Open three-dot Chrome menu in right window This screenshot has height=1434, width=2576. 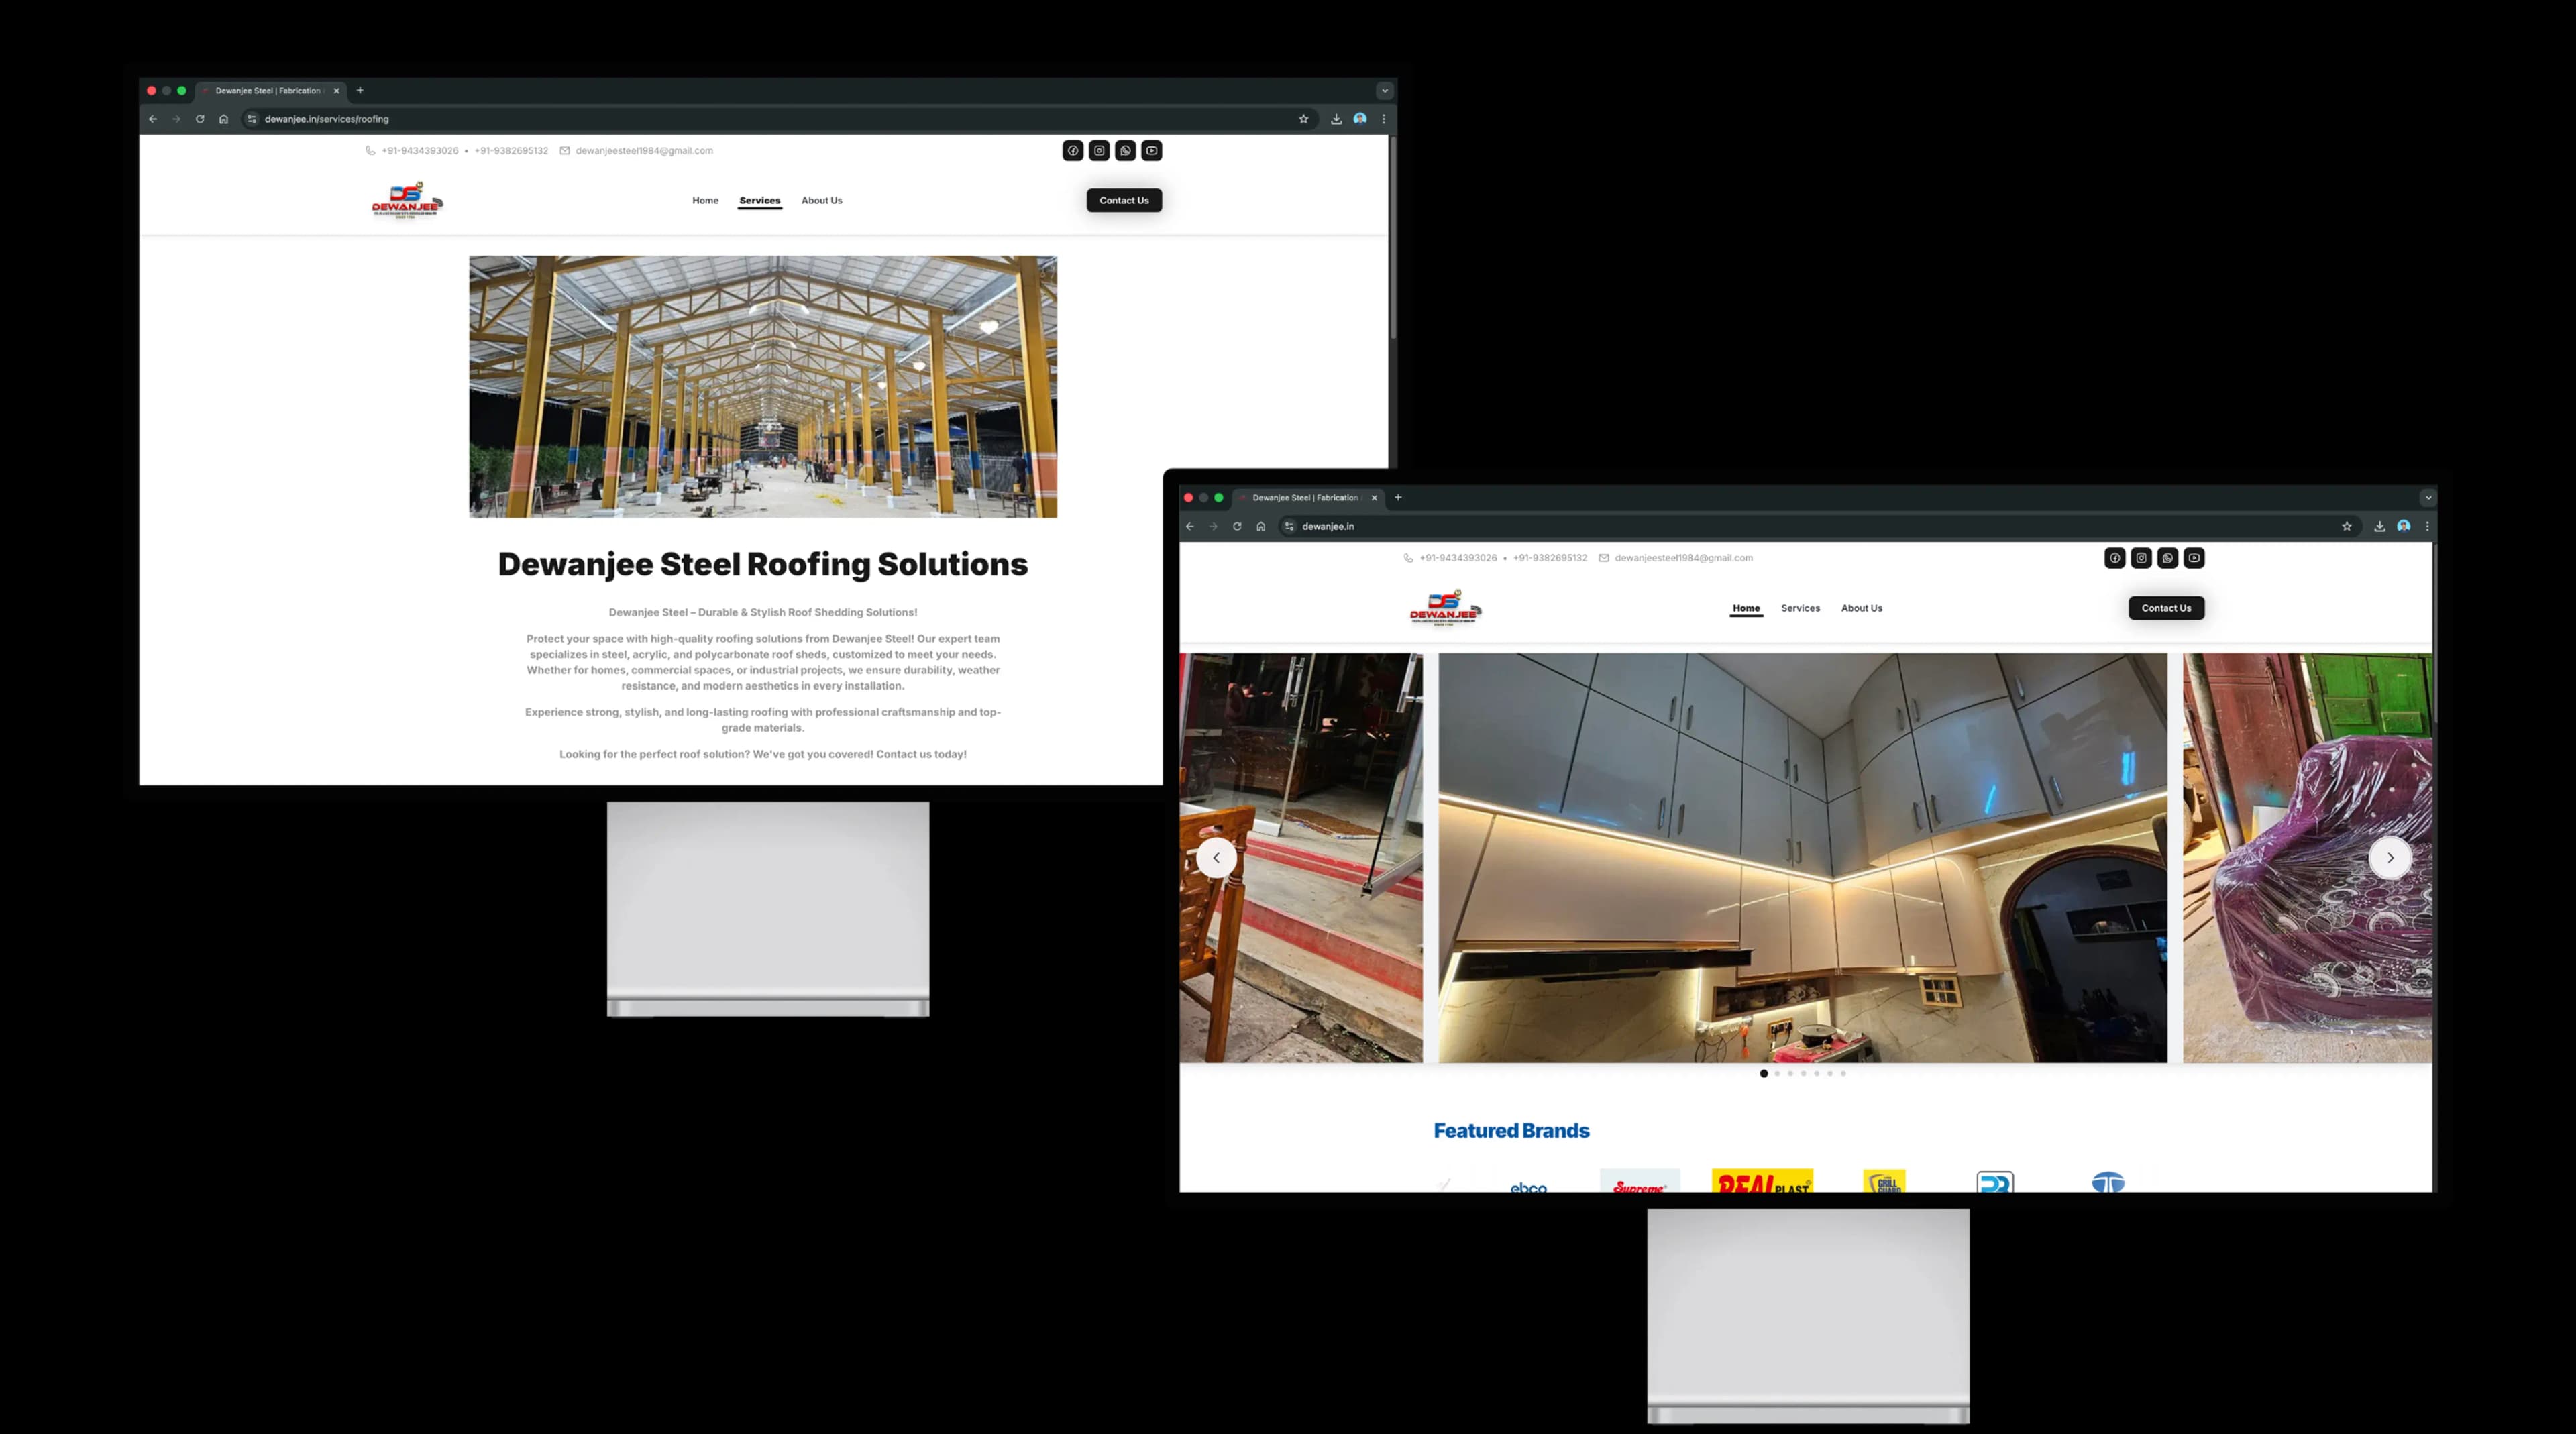[2427, 526]
